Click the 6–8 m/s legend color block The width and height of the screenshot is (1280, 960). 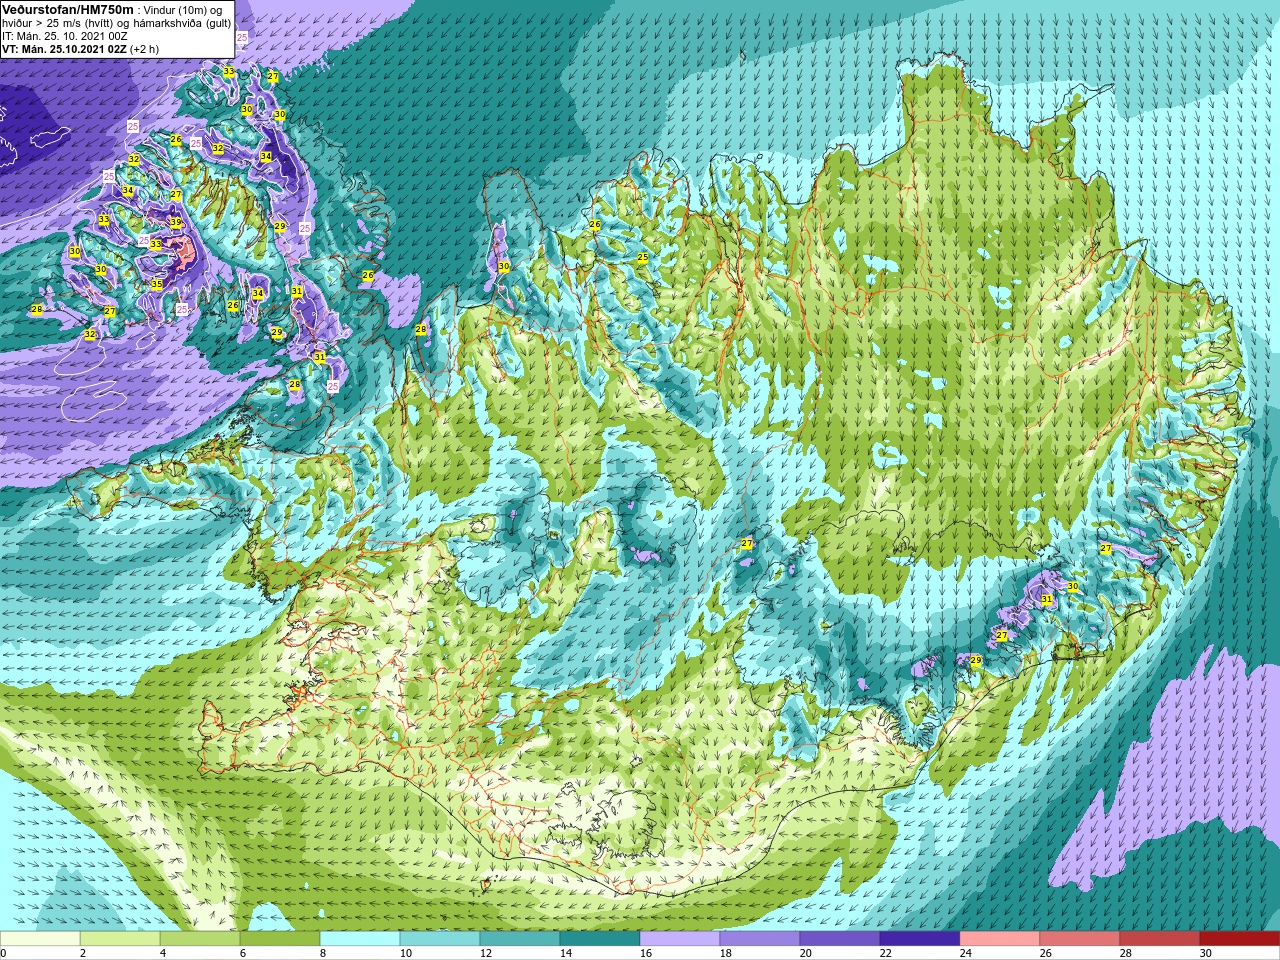pos(280,939)
